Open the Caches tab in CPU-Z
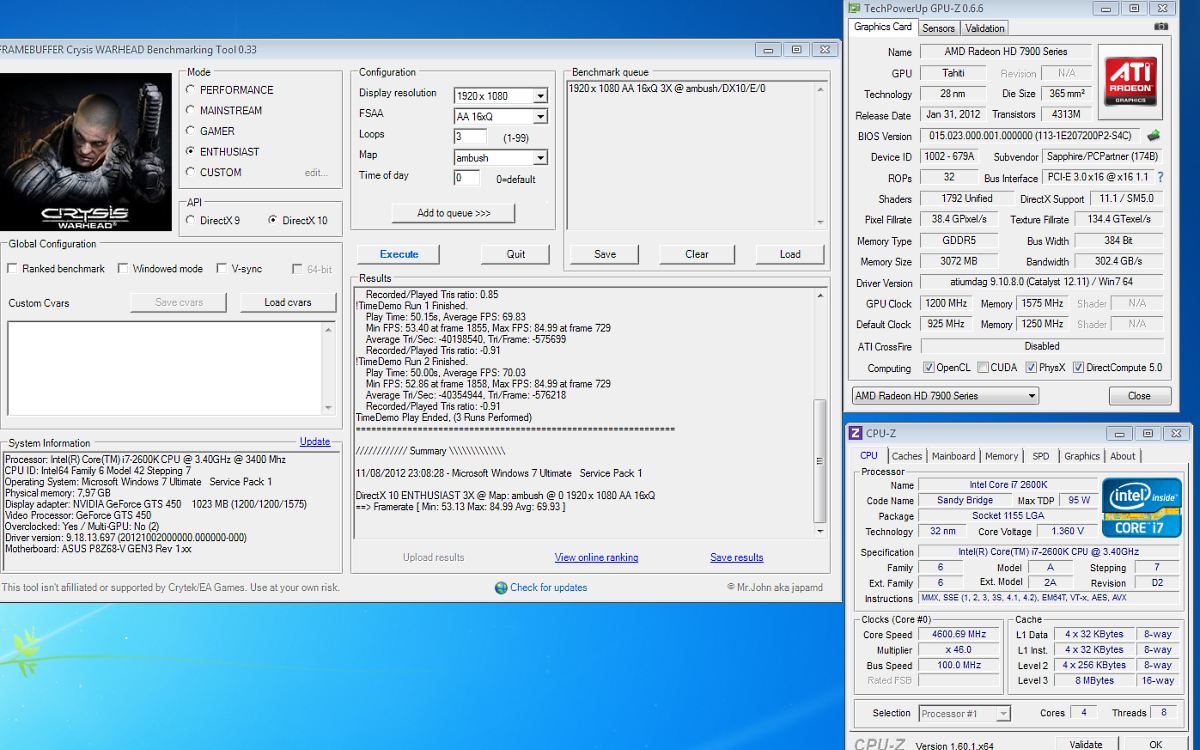Image resolution: width=1200 pixels, height=750 pixels. pos(907,456)
